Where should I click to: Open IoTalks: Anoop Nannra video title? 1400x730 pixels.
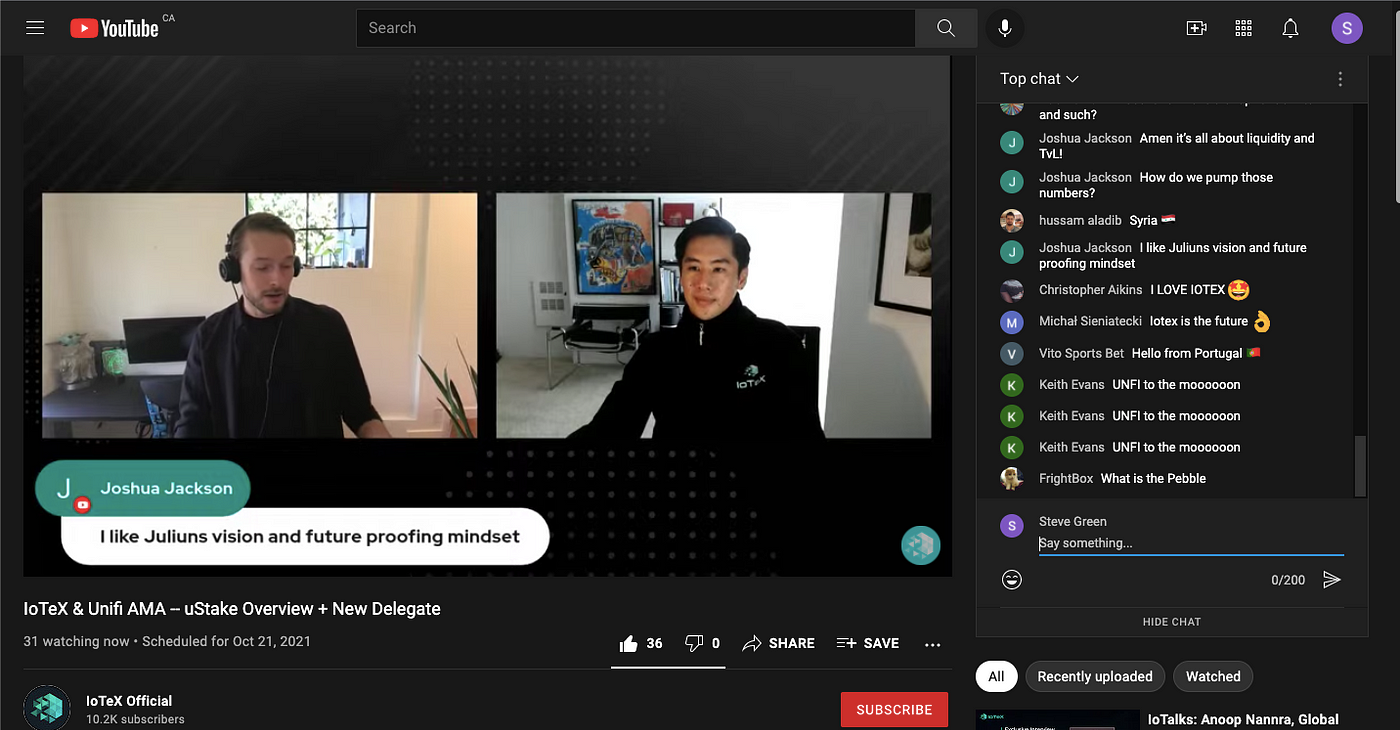pos(1243,719)
